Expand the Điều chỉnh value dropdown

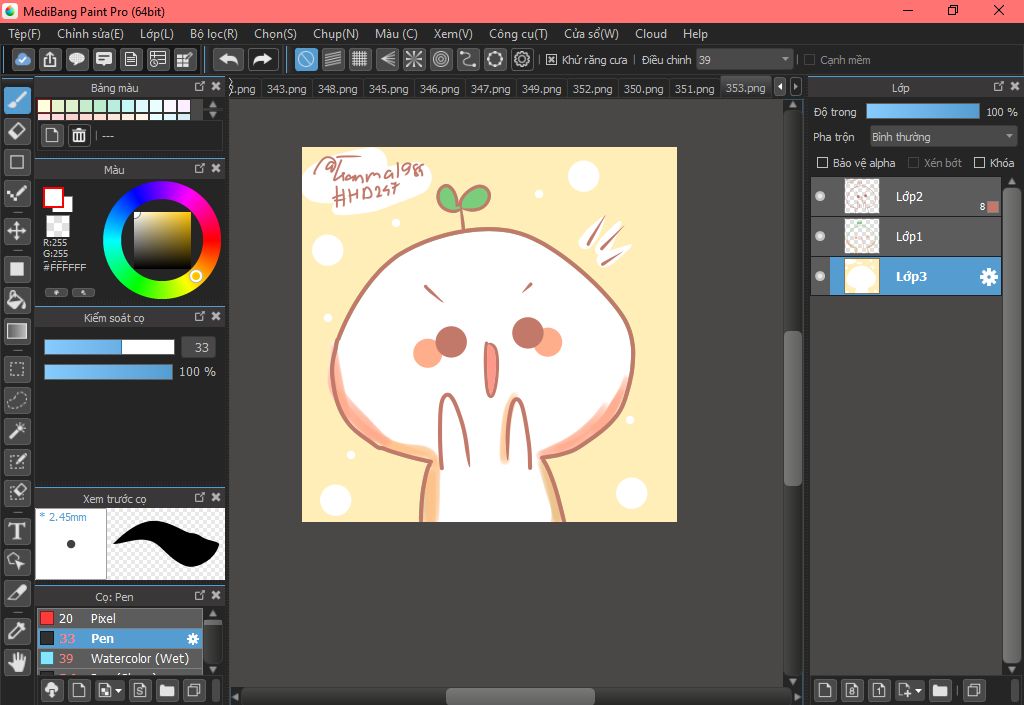point(784,60)
